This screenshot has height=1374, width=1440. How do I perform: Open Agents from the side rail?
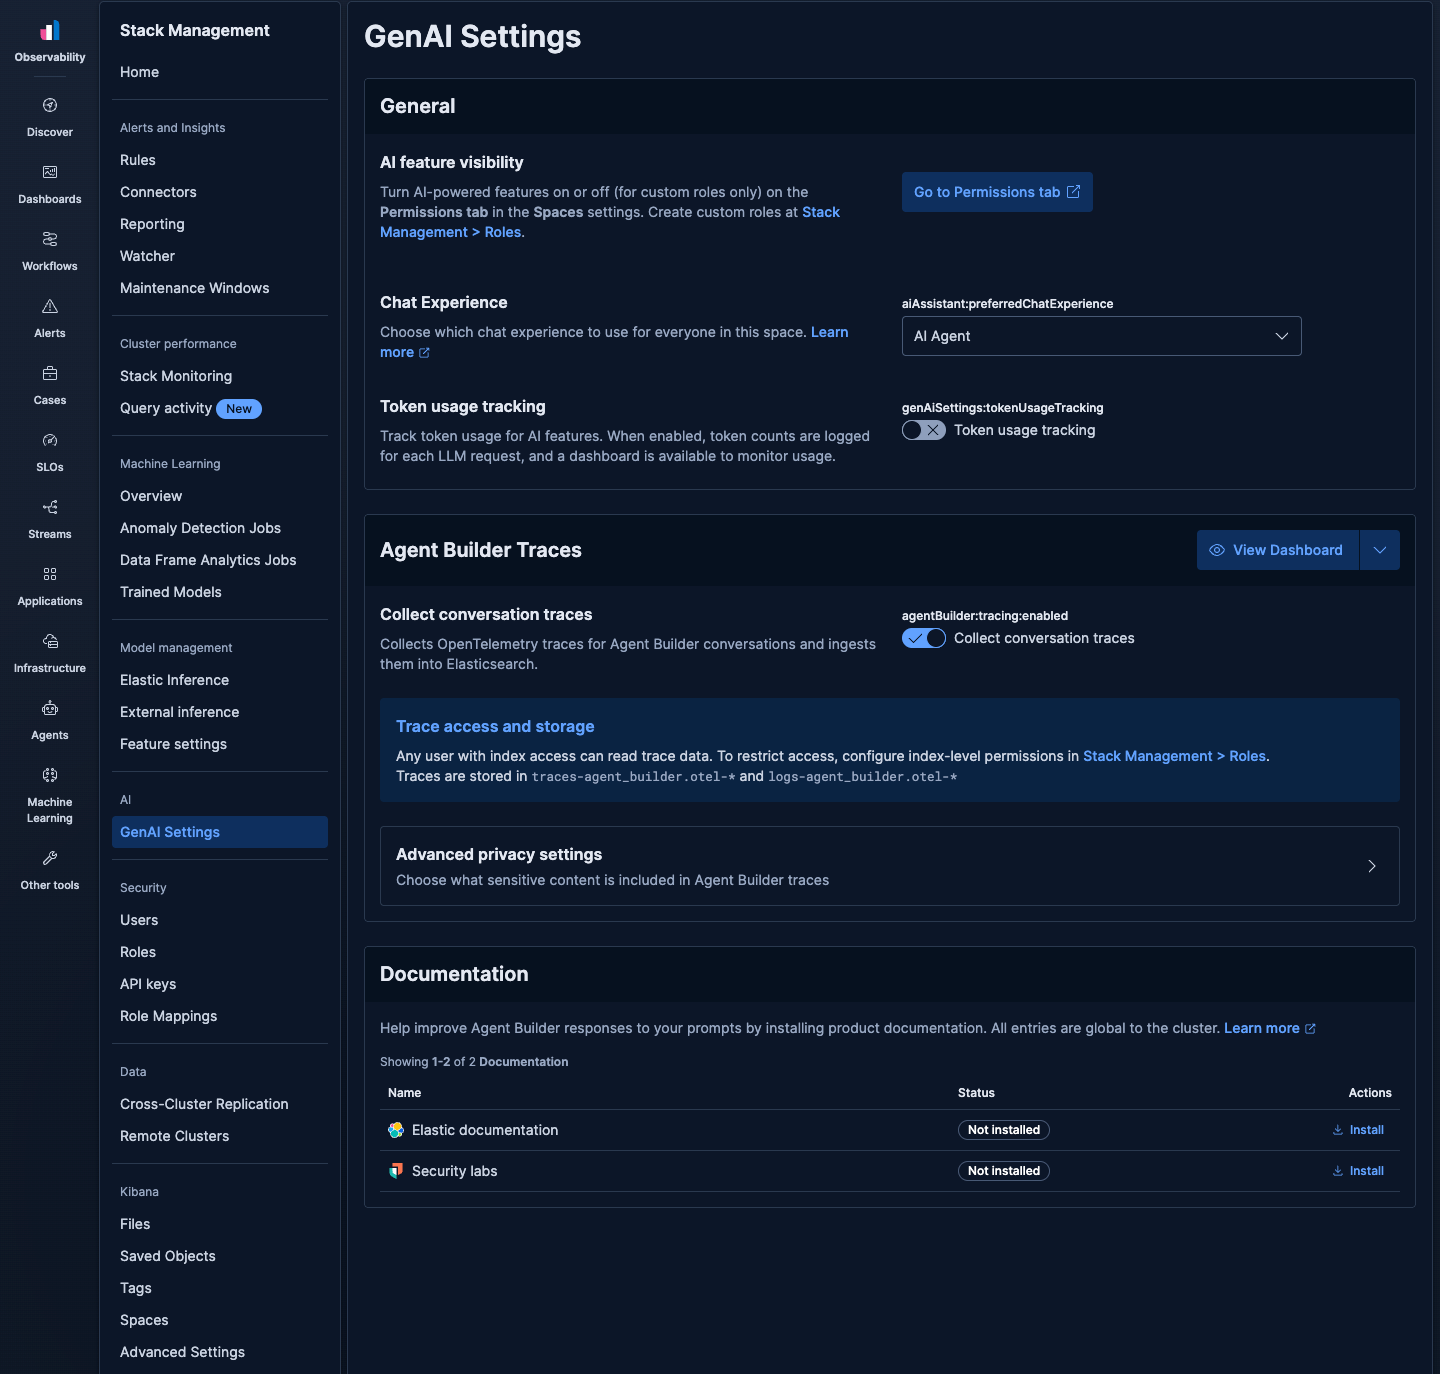click(50, 720)
